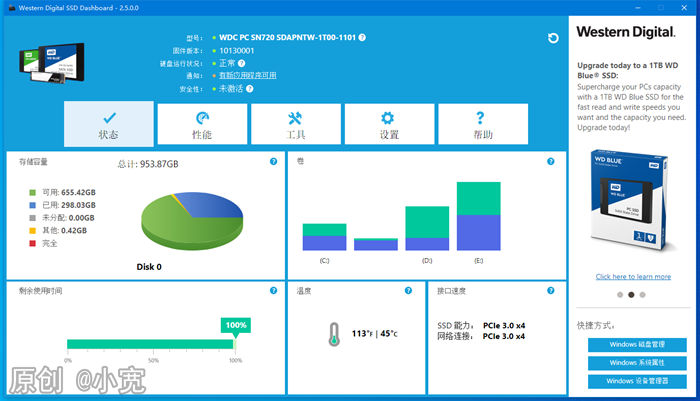Click the SSD drives image at top left
700x401 pixels.
tap(51, 63)
